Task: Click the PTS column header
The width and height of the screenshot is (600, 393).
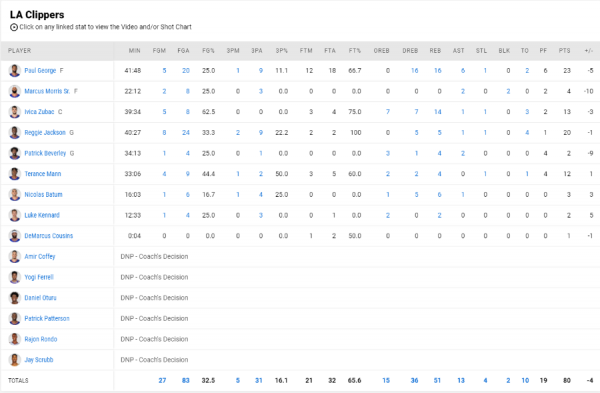Action: (x=564, y=51)
